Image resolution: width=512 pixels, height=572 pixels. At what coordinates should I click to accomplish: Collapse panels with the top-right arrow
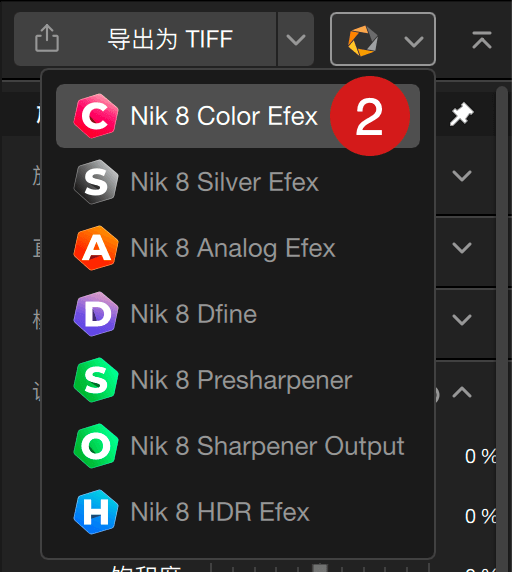482,40
